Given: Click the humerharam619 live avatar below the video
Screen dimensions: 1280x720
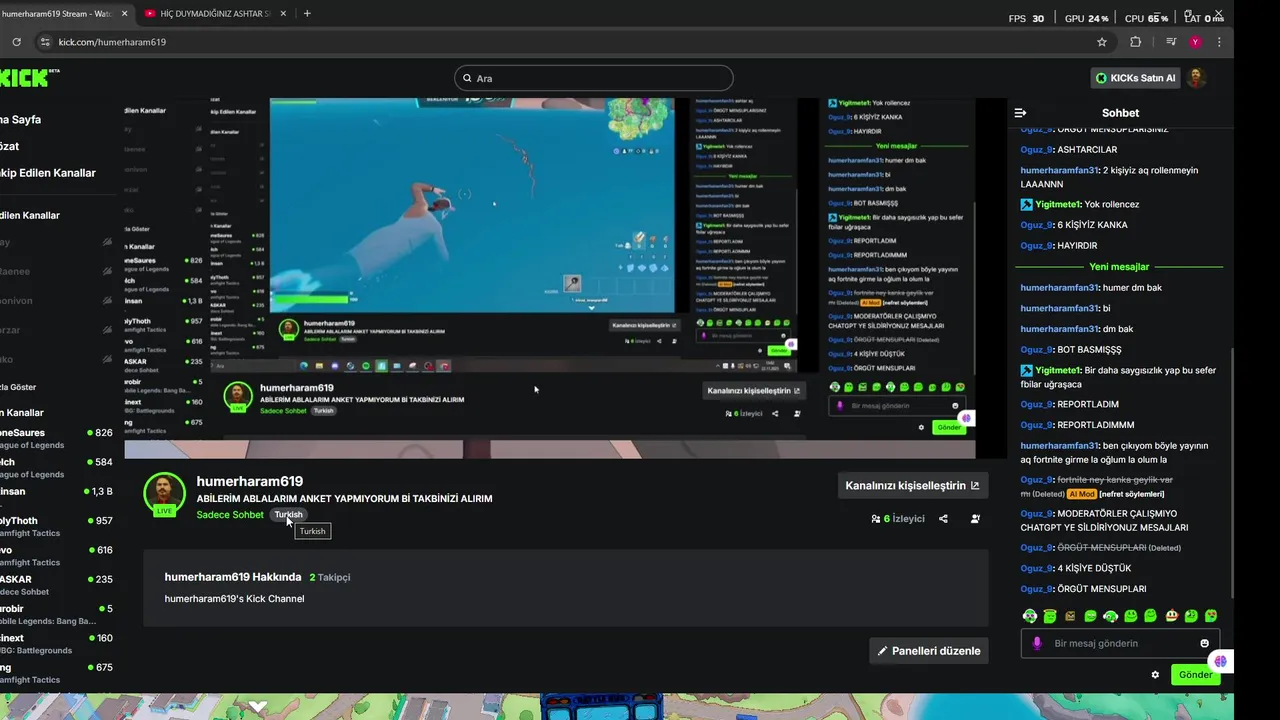Looking at the screenshot, I should [x=164, y=493].
